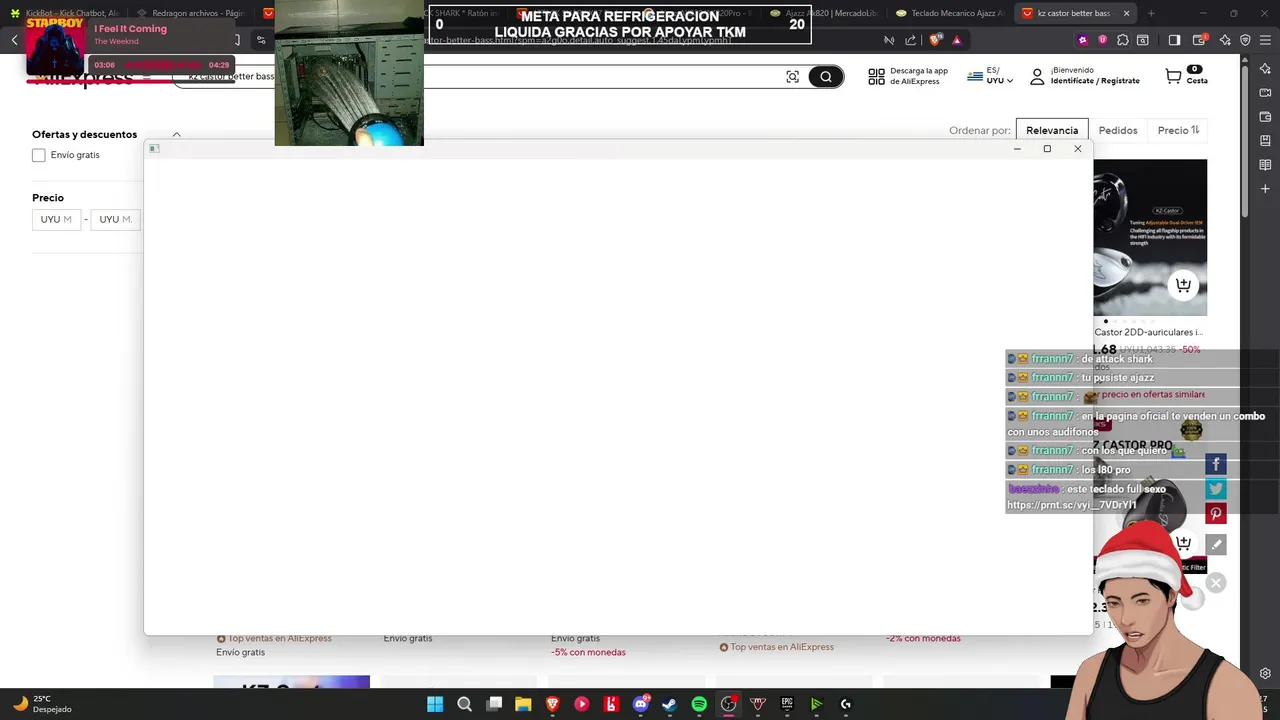Sort results by Precio

click(1178, 130)
